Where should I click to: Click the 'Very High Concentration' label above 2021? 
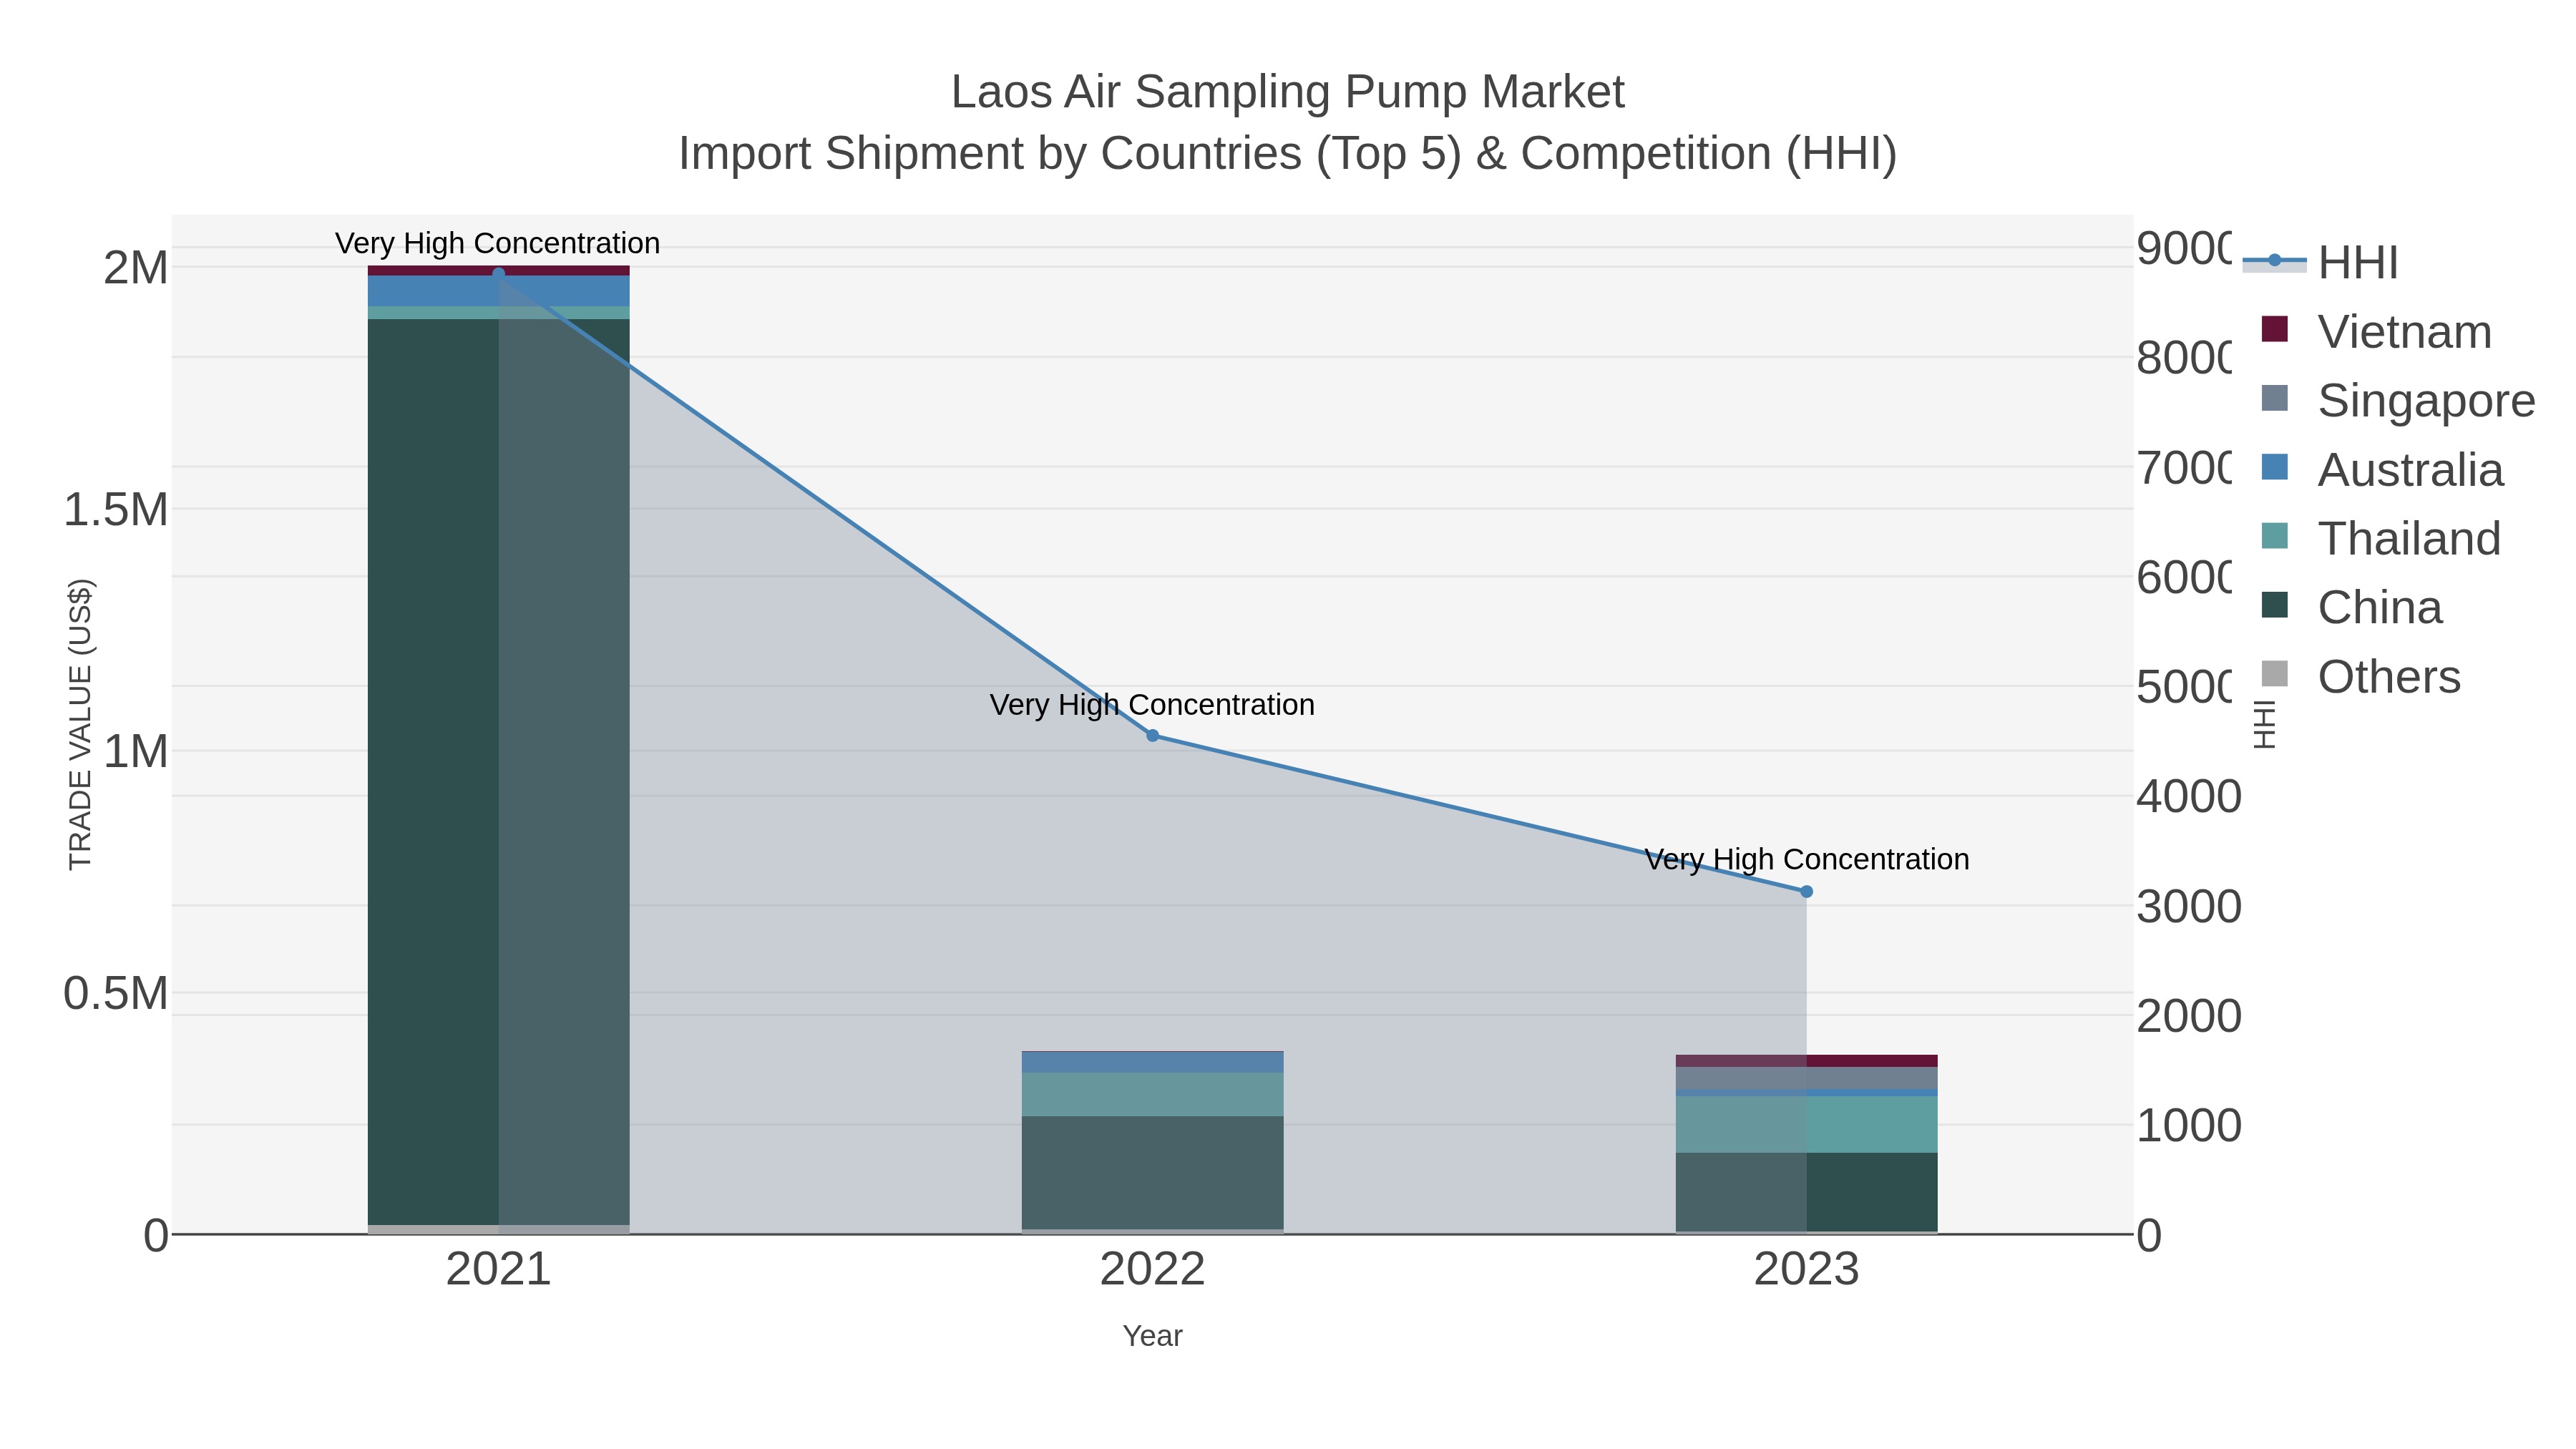tap(497, 243)
